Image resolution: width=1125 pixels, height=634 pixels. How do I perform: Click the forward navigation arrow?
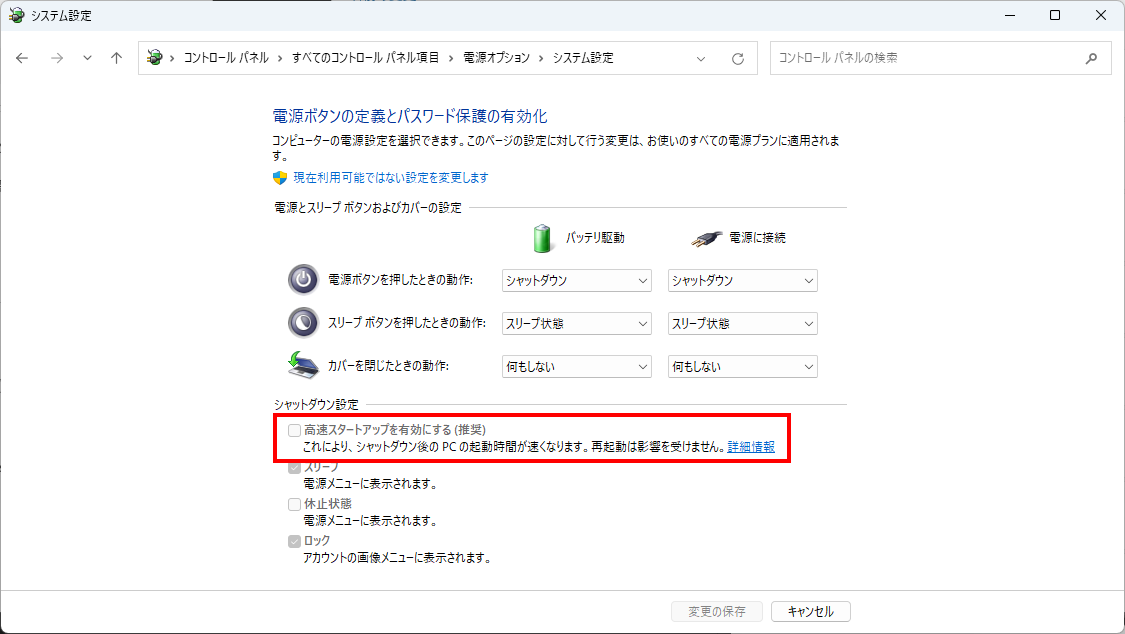pyautogui.click(x=57, y=58)
